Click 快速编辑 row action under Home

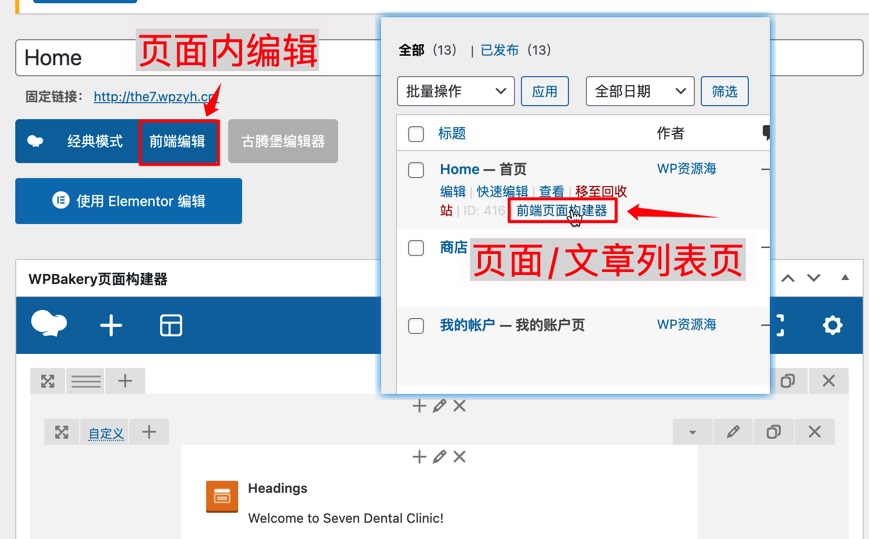[502, 192]
